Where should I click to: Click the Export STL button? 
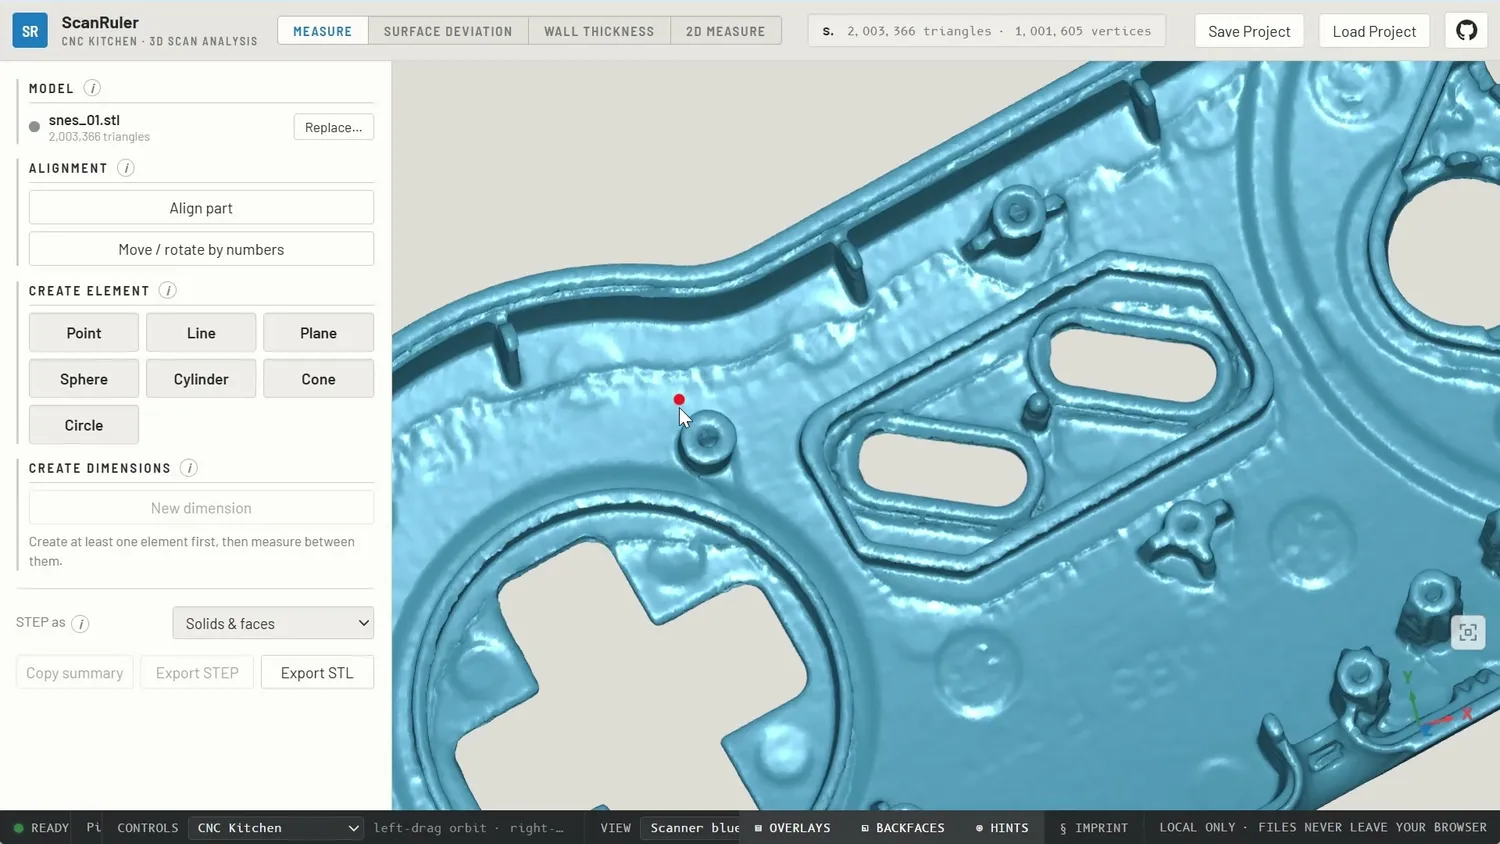tap(317, 673)
